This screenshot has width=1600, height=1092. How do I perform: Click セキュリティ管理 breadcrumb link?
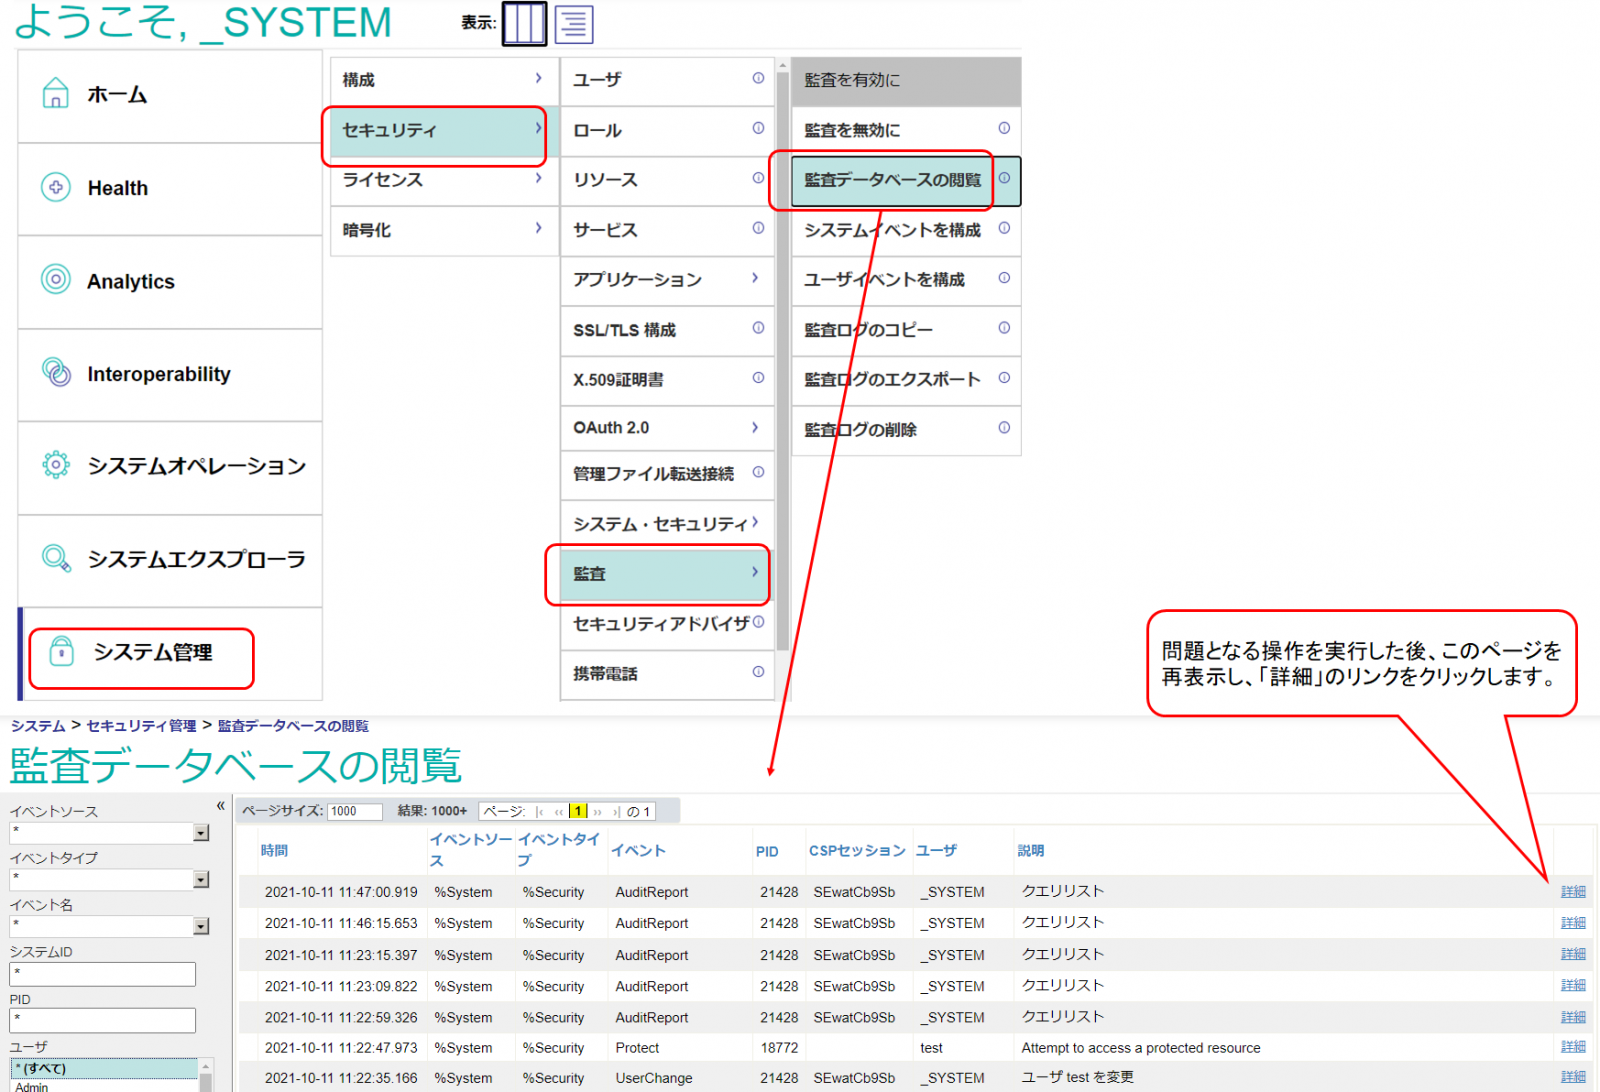(x=141, y=726)
